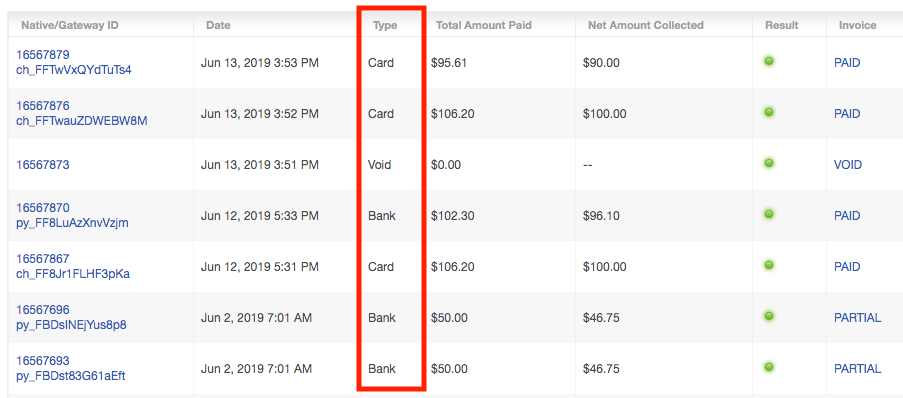Open payment ID 16567867 link
The width and height of the screenshot is (903, 398).
click(x=43, y=259)
